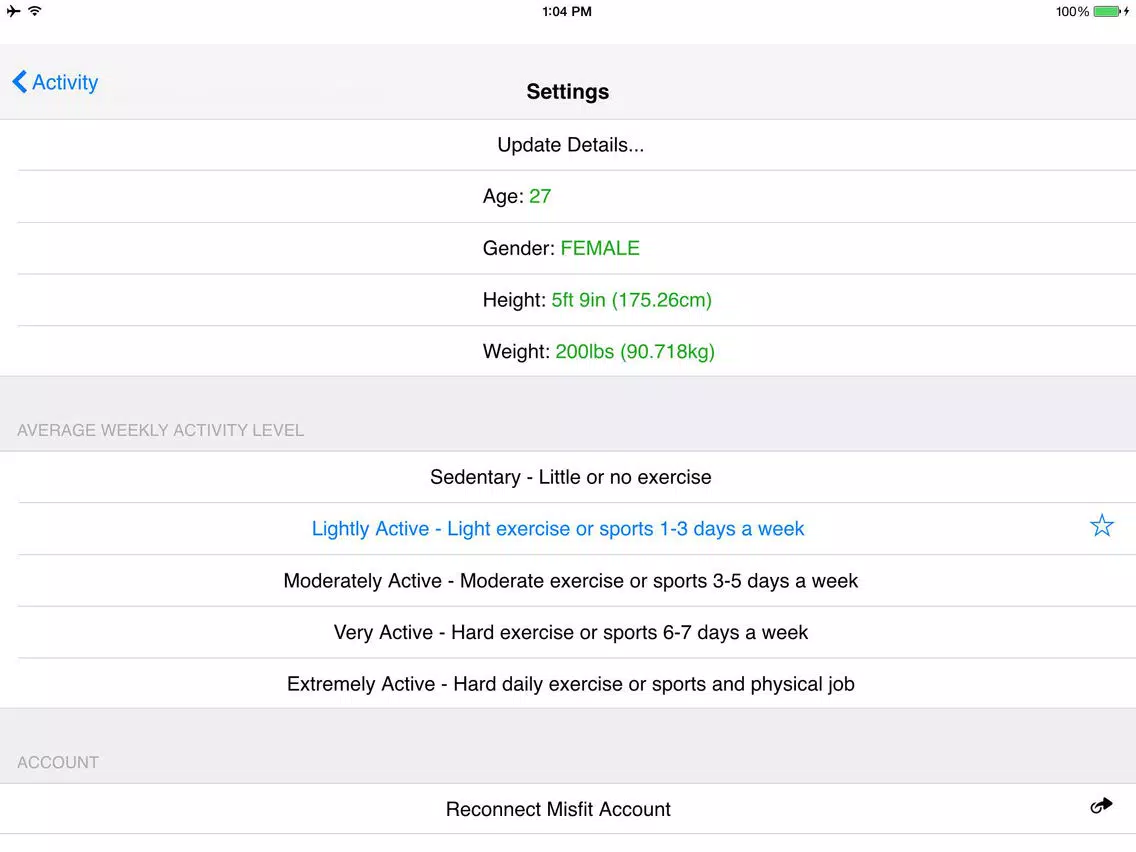Tap the Height row 5ft 9in
The image size is (1136, 852).
coord(568,300)
